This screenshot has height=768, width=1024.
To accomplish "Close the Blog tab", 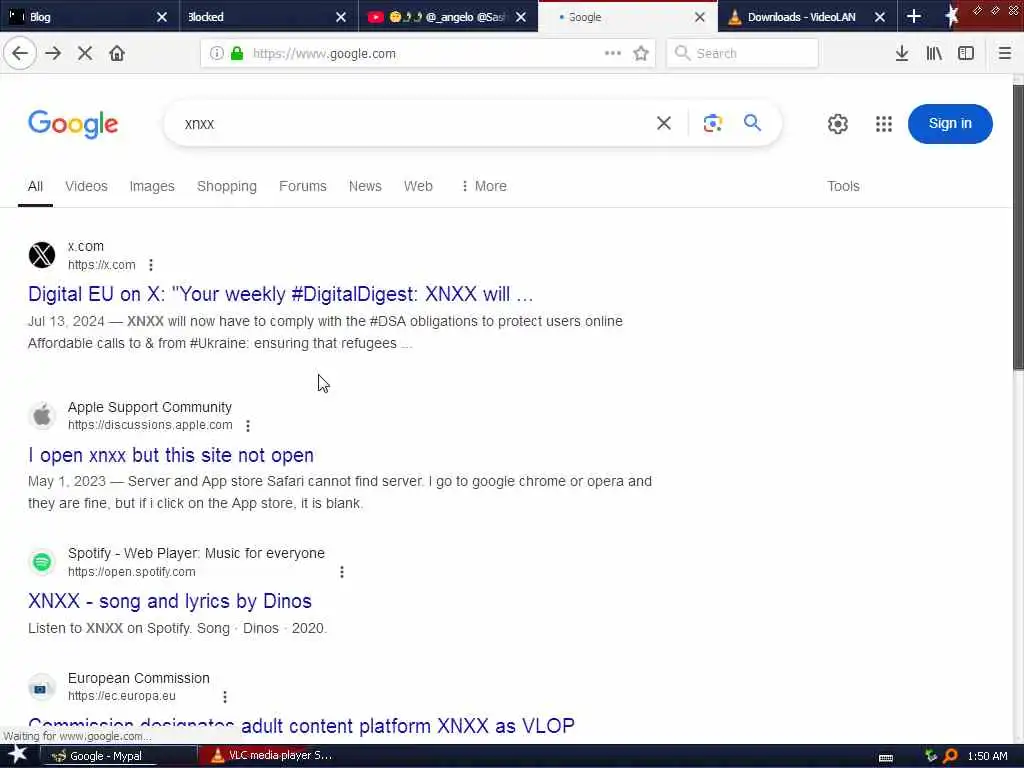I will [162, 17].
